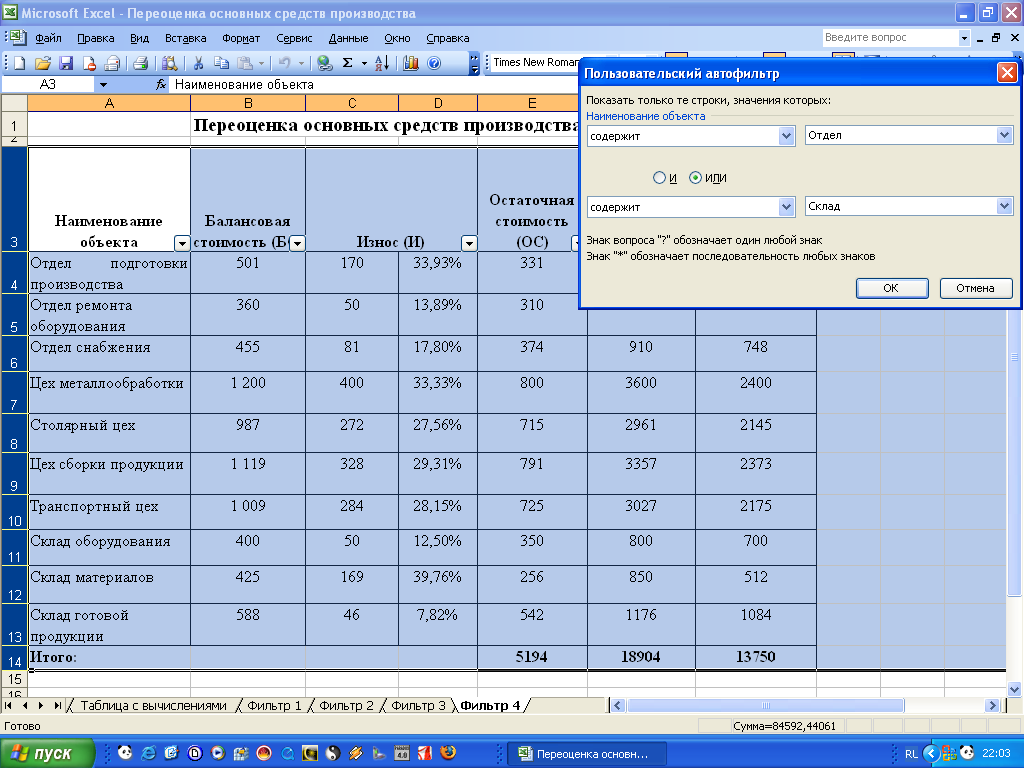
Task: Click the New workbook icon
Action: point(19,63)
